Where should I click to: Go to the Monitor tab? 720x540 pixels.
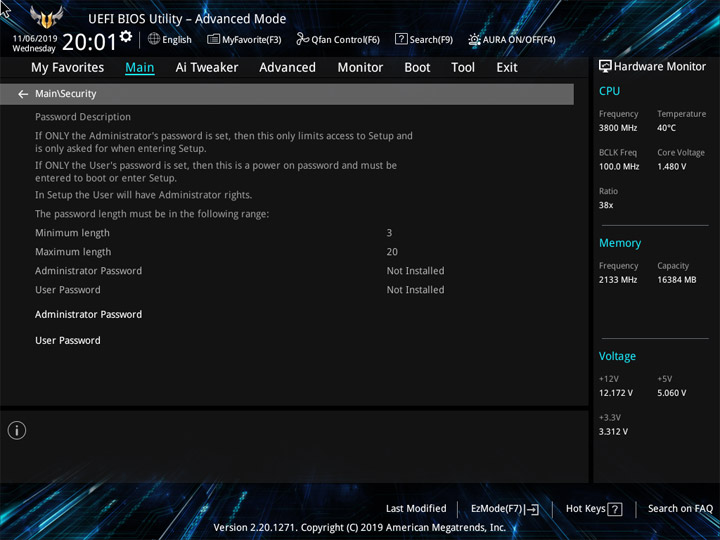click(x=360, y=68)
